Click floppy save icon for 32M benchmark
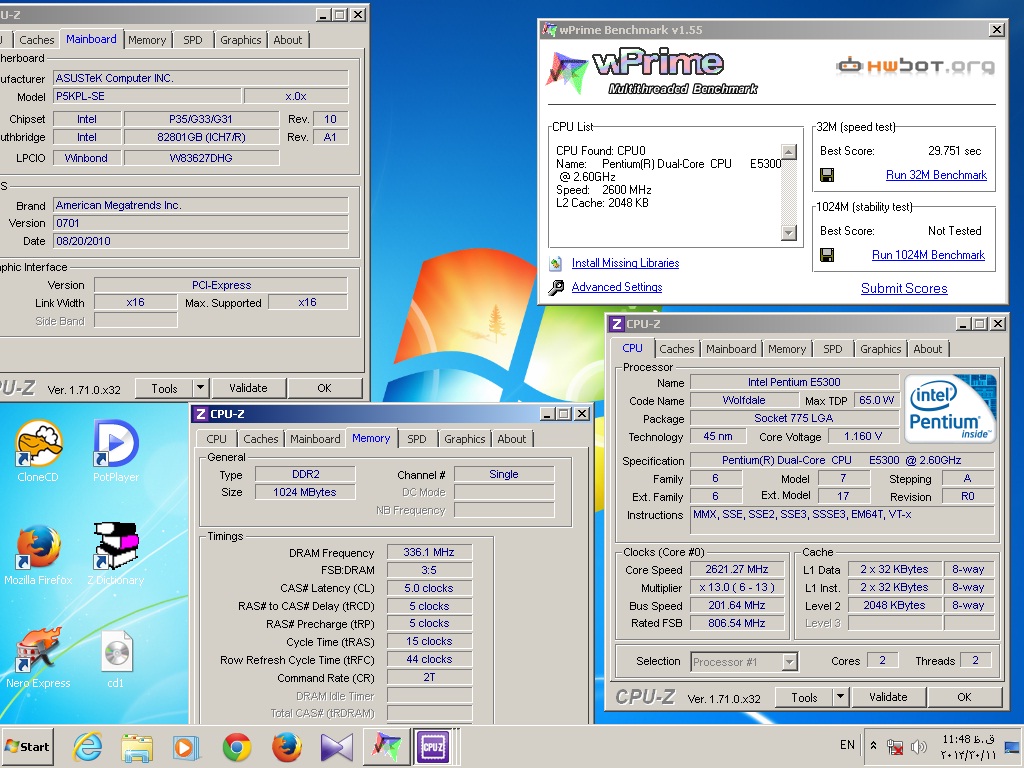 pos(827,175)
